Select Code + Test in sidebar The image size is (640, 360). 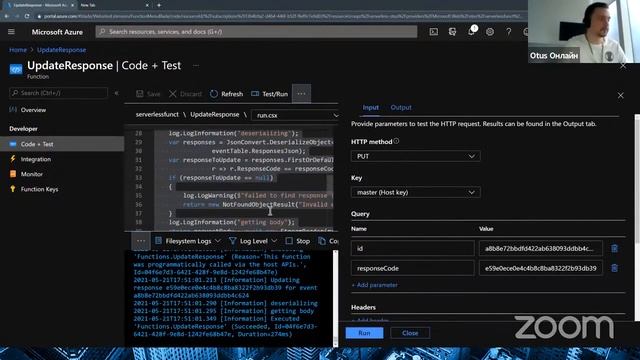click(62, 144)
